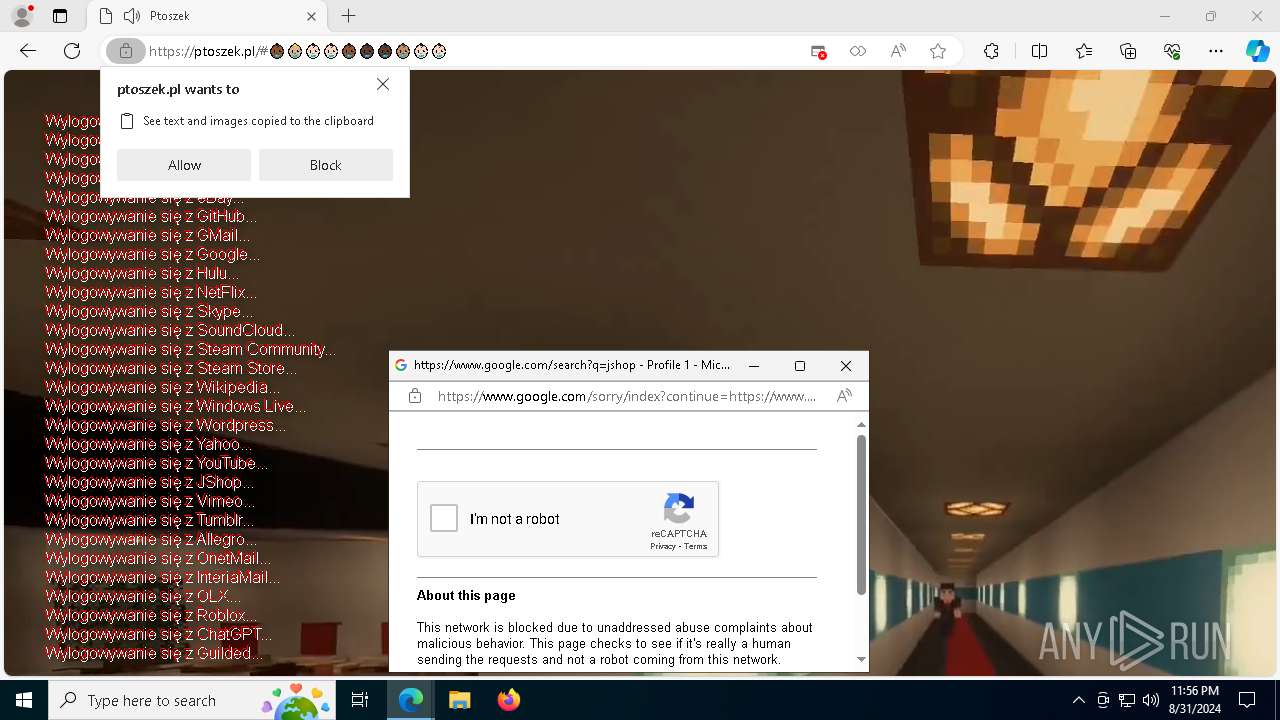Open Settings and more ellipsis menu
Viewport: 1280px width, 720px height.
(x=1216, y=51)
